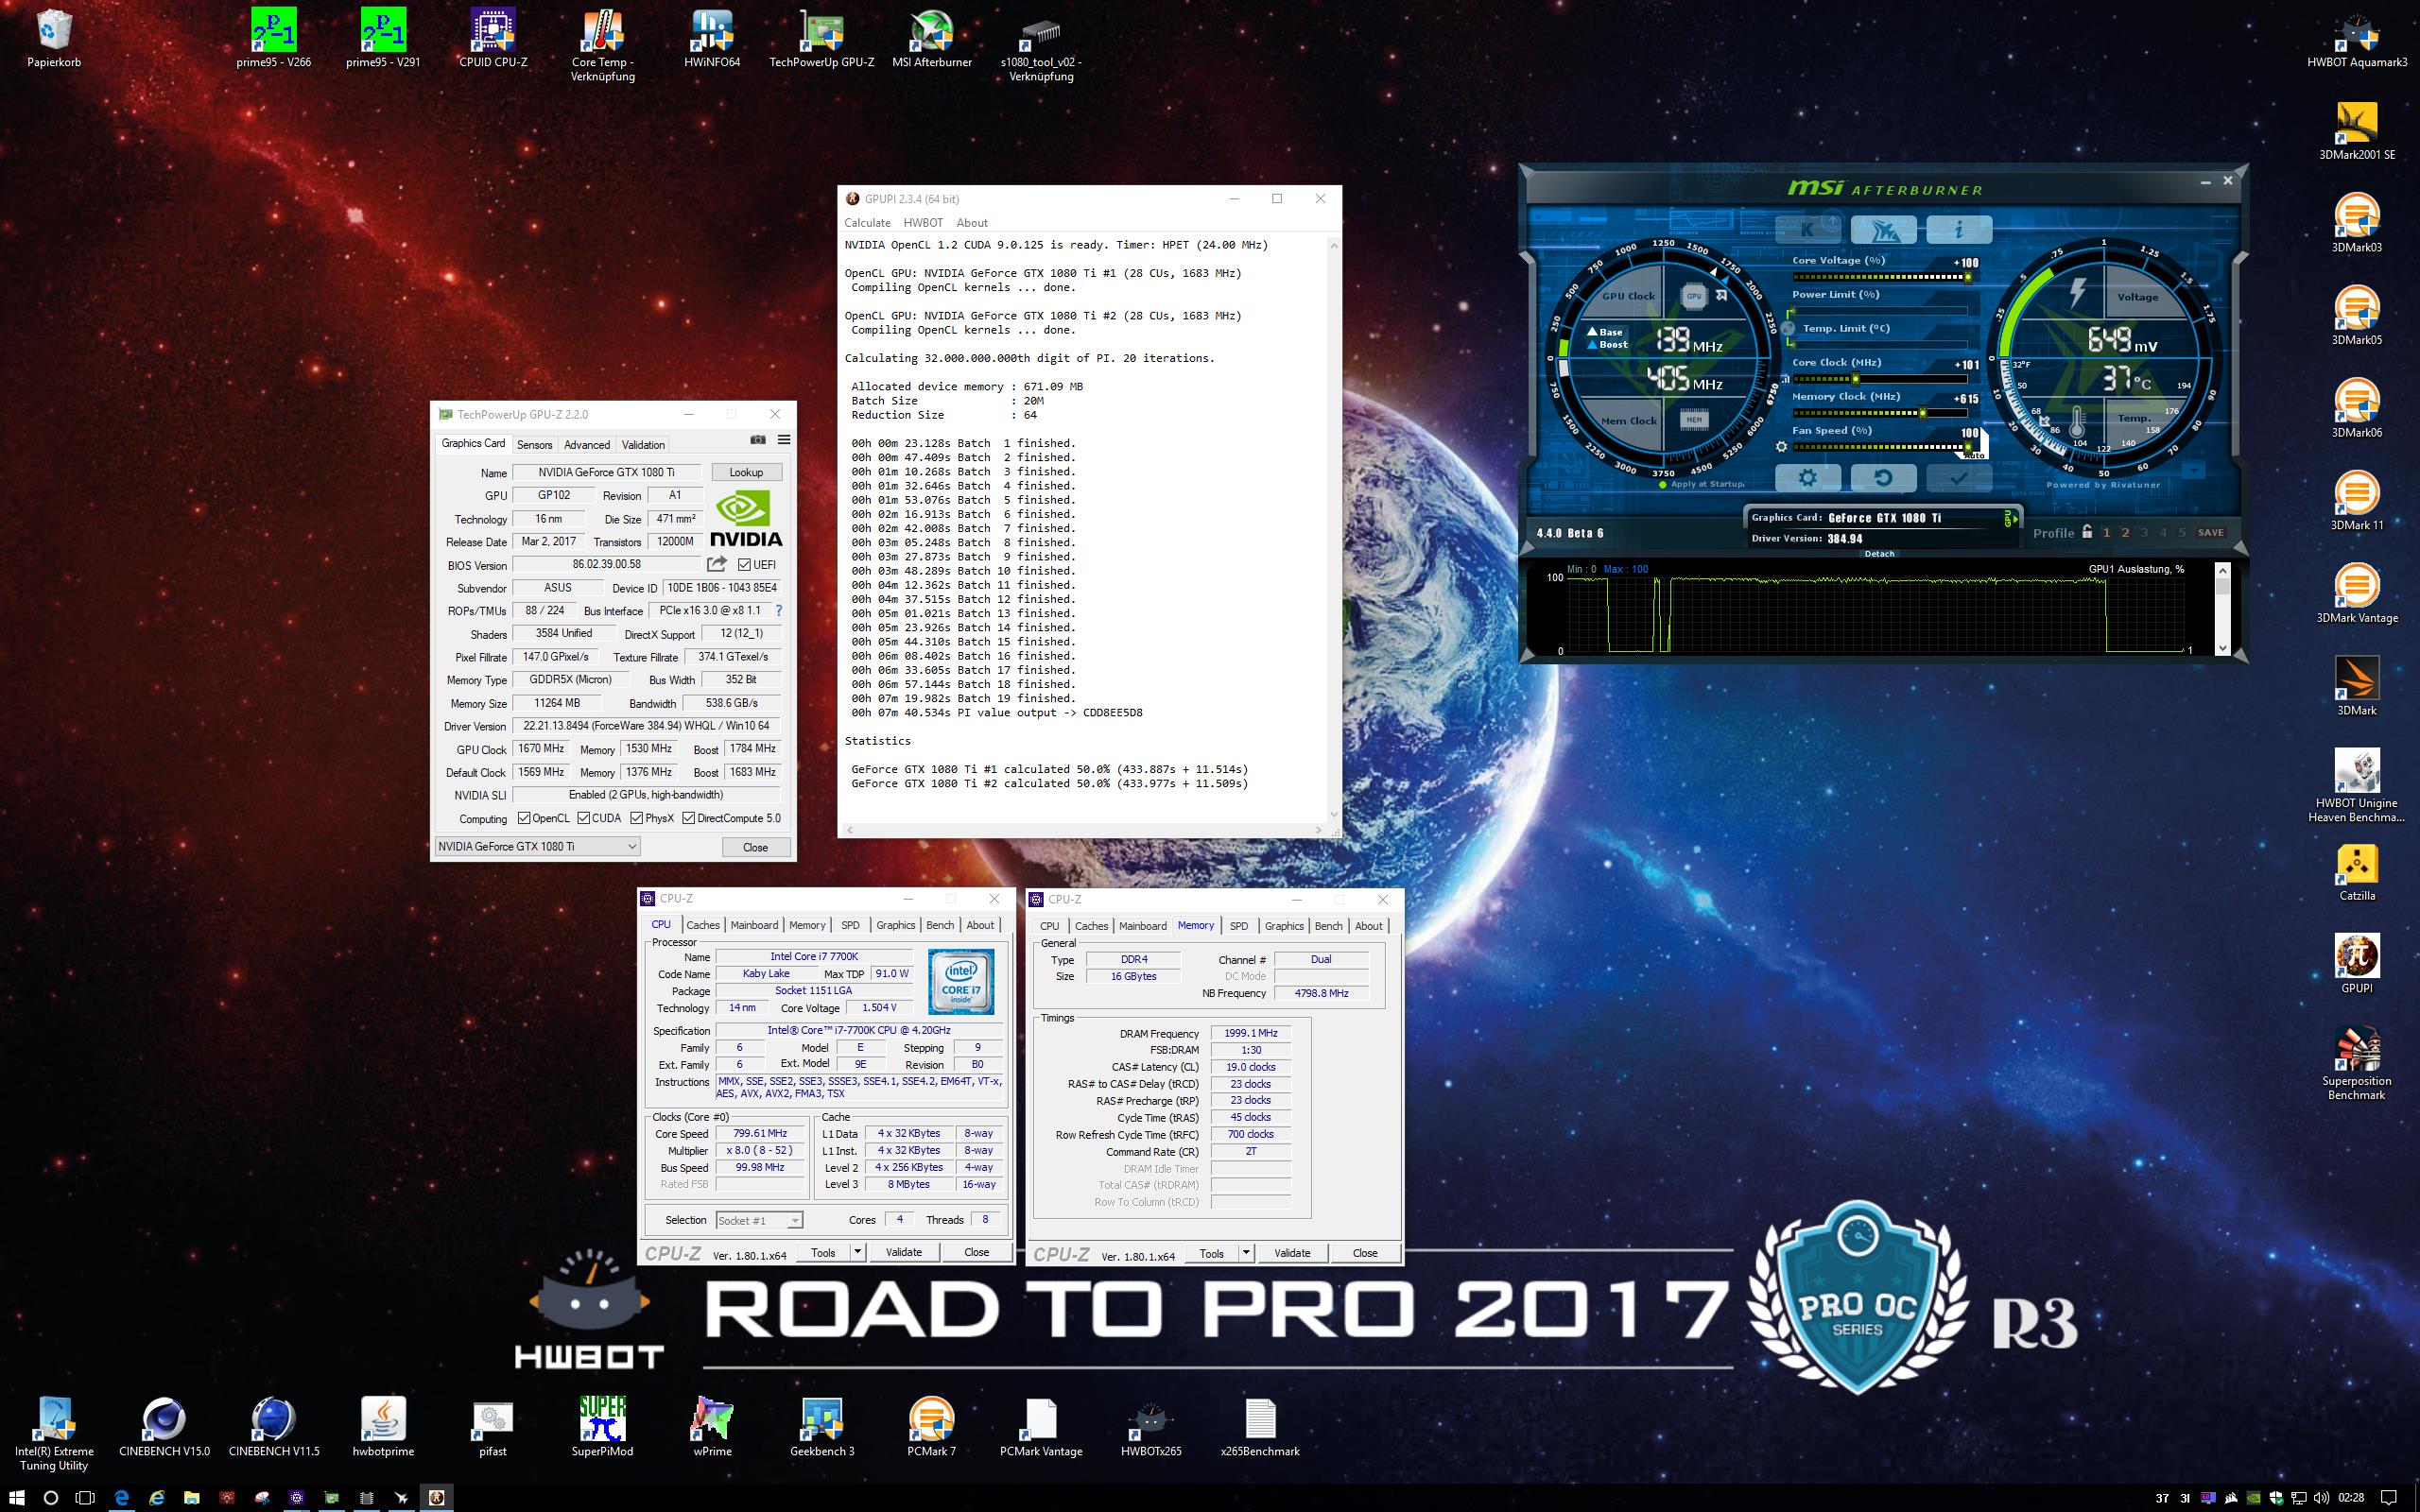Open HWBOTx265 desktop icon

pos(1151,1428)
